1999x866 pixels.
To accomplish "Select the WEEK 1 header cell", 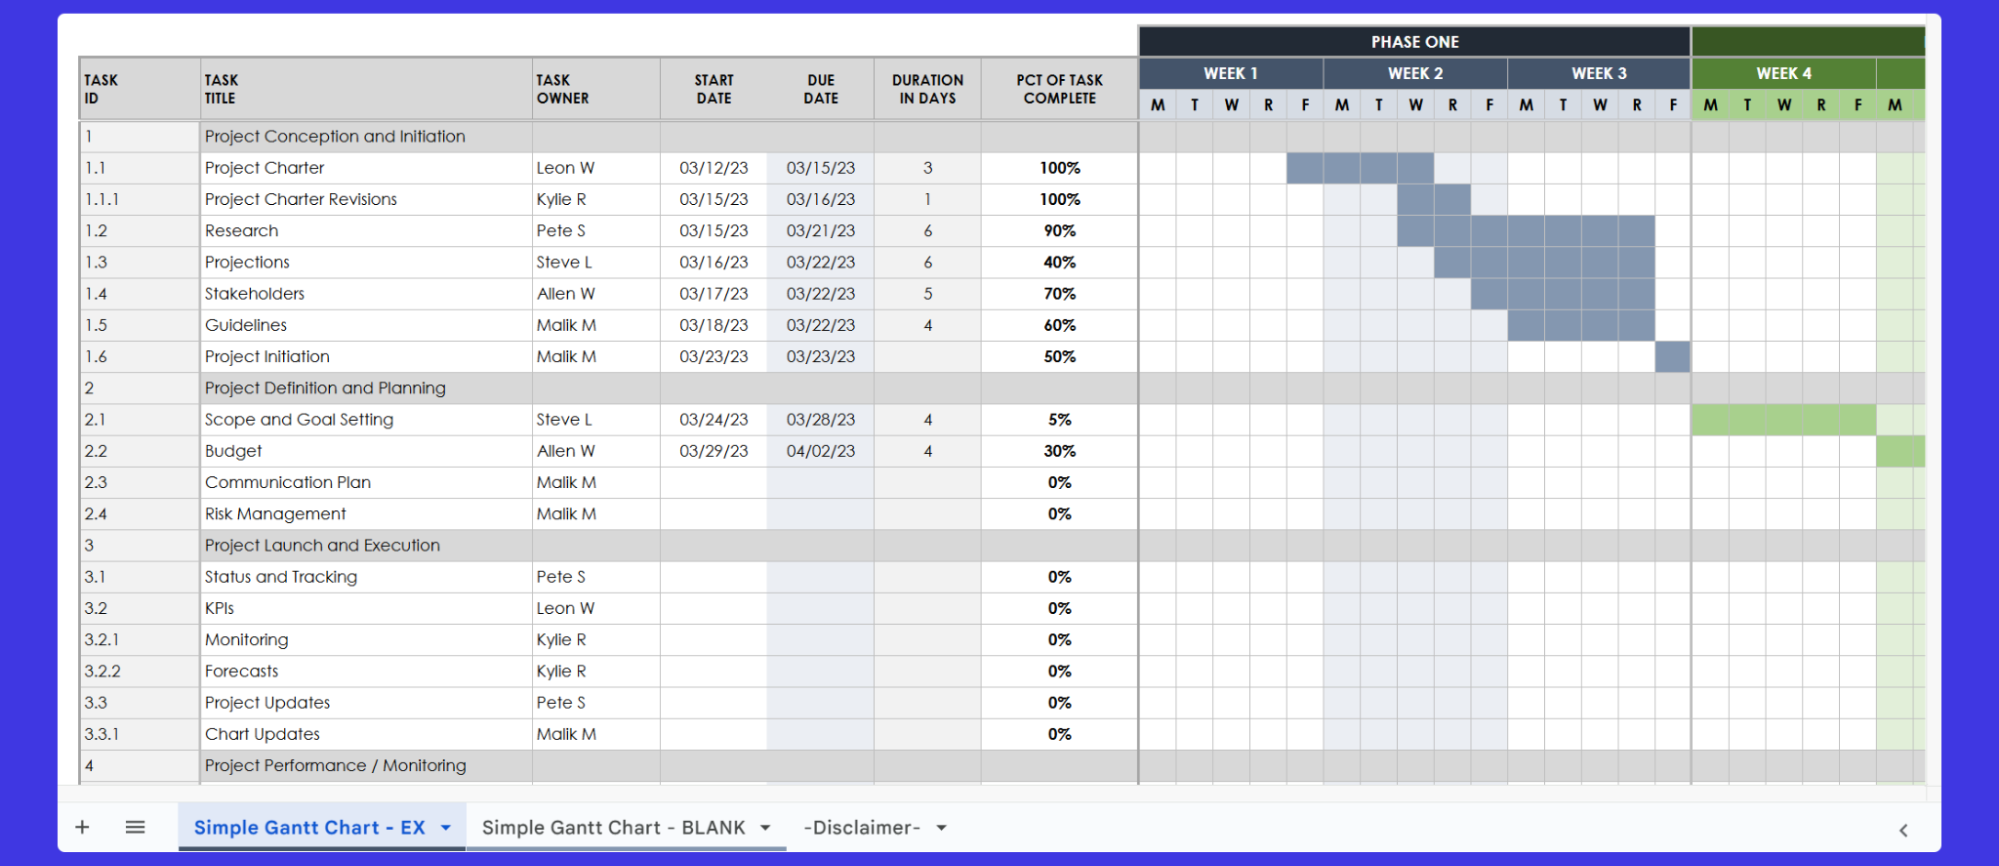I will (x=1231, y=73).
